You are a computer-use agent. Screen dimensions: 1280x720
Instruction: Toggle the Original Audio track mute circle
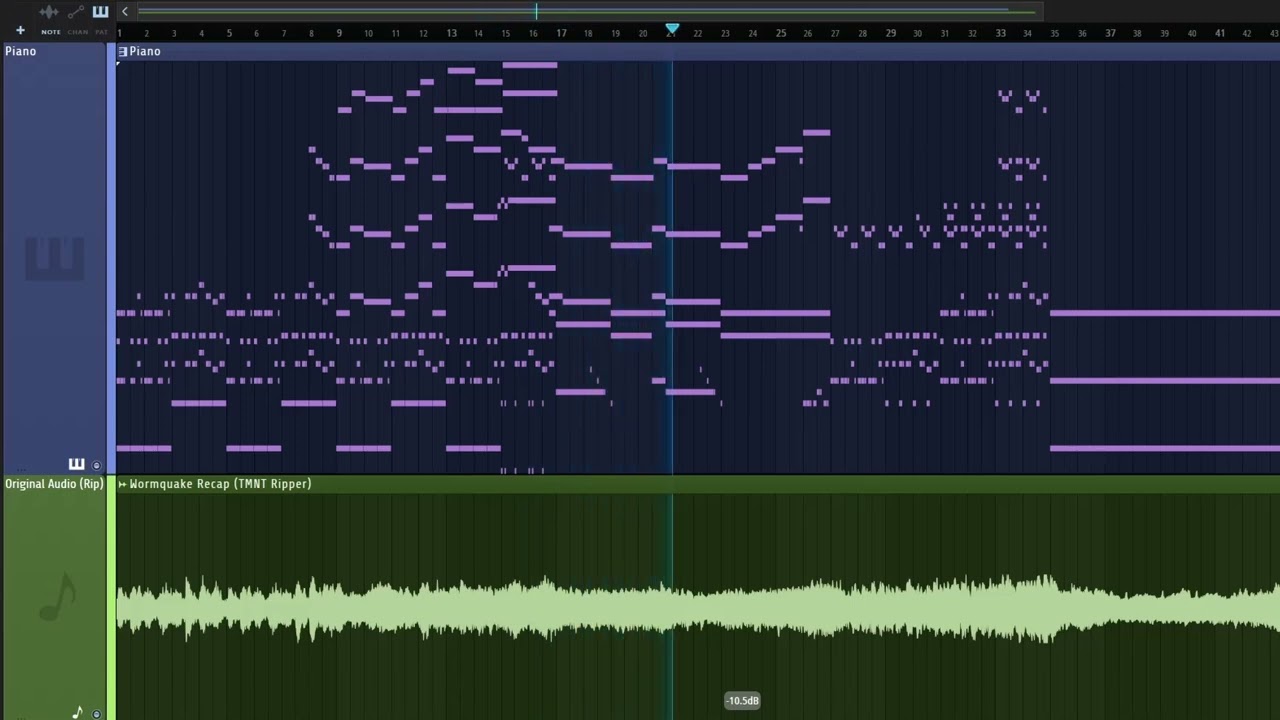click(97, 714)
